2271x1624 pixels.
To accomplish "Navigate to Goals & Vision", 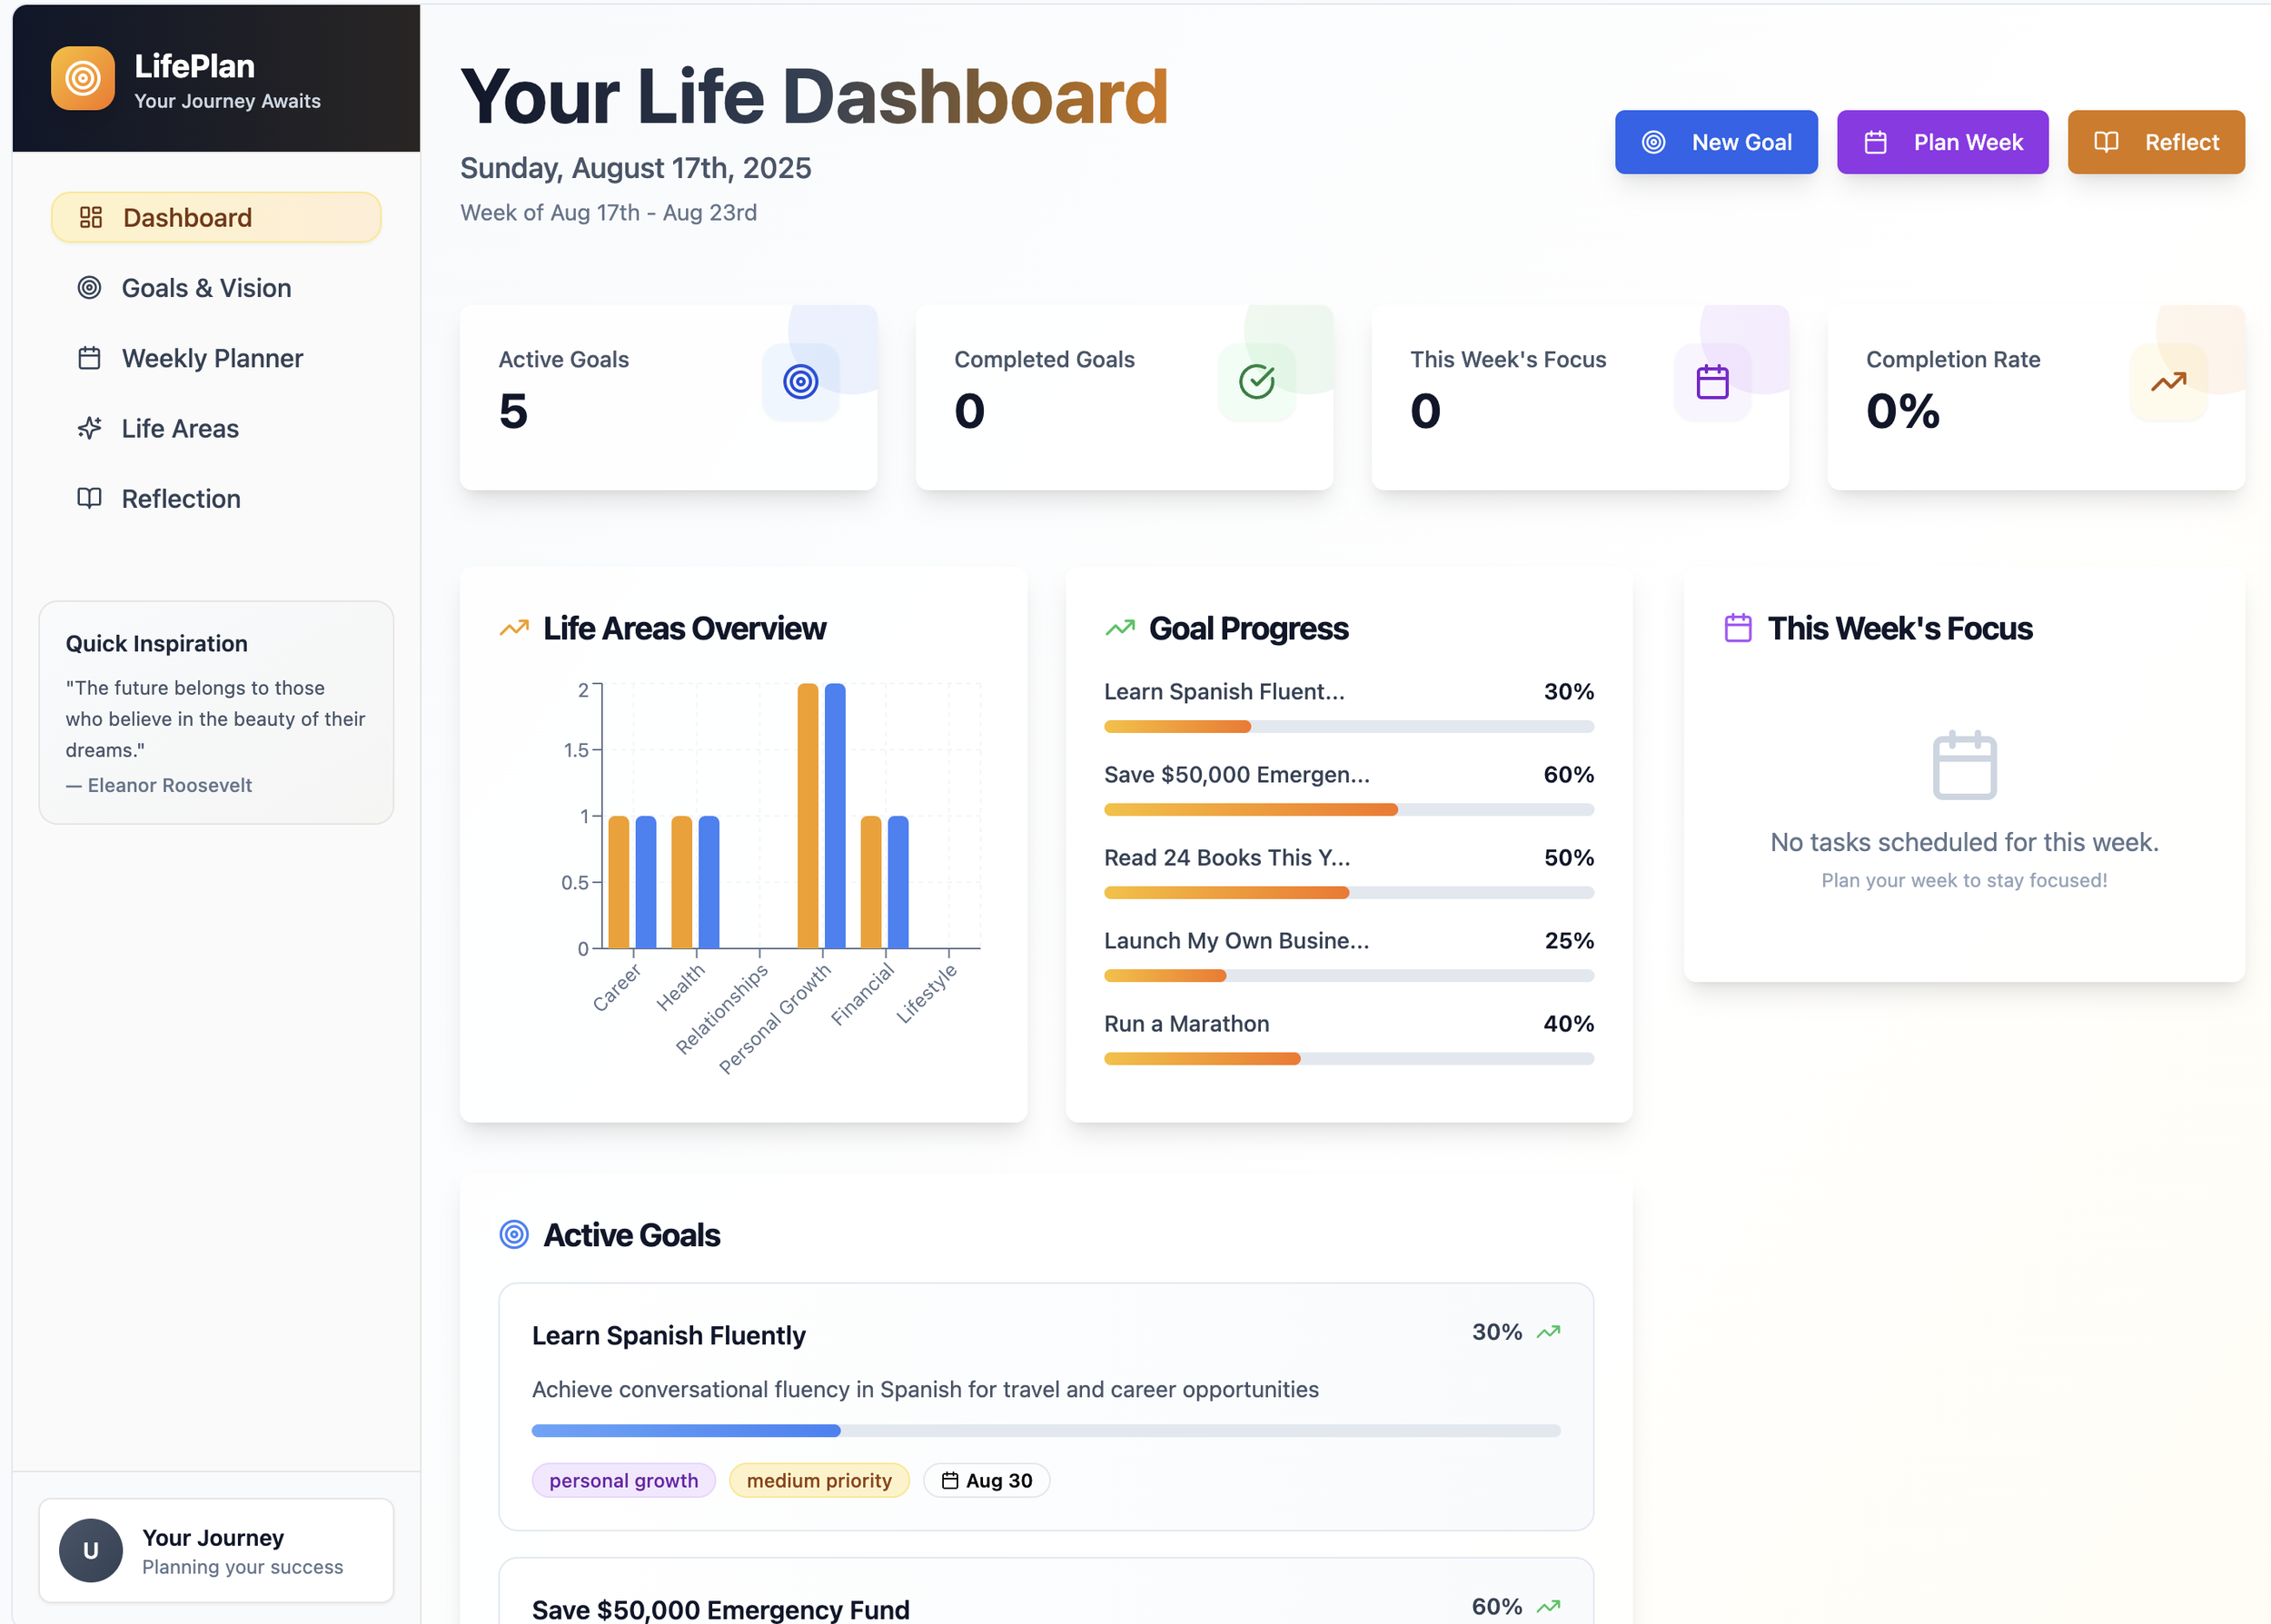I will pos(216,288).
